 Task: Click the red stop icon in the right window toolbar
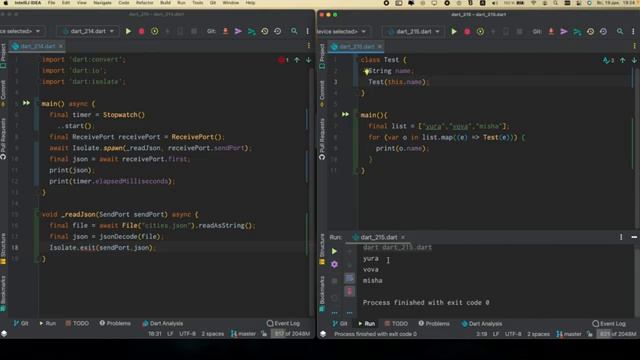coord(467,31)
